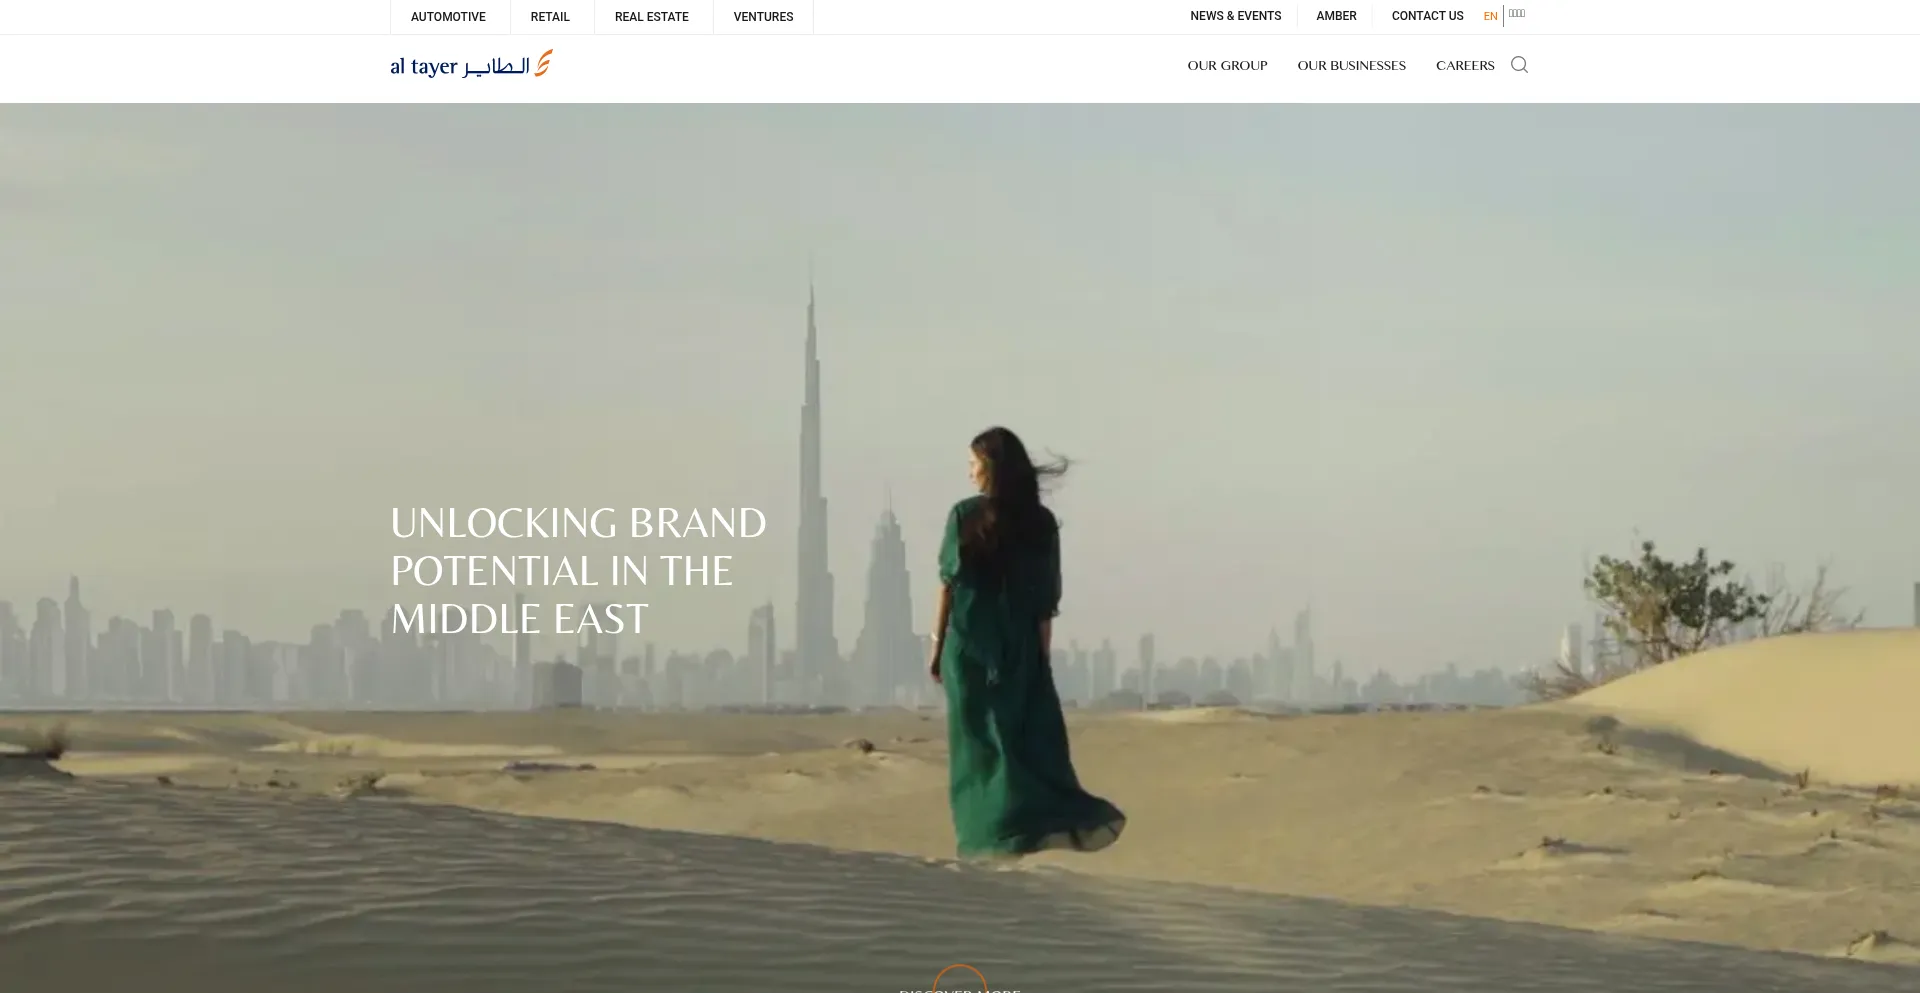Visit the News & Events page
1920x993 pixels.
tap(1235, 16)
